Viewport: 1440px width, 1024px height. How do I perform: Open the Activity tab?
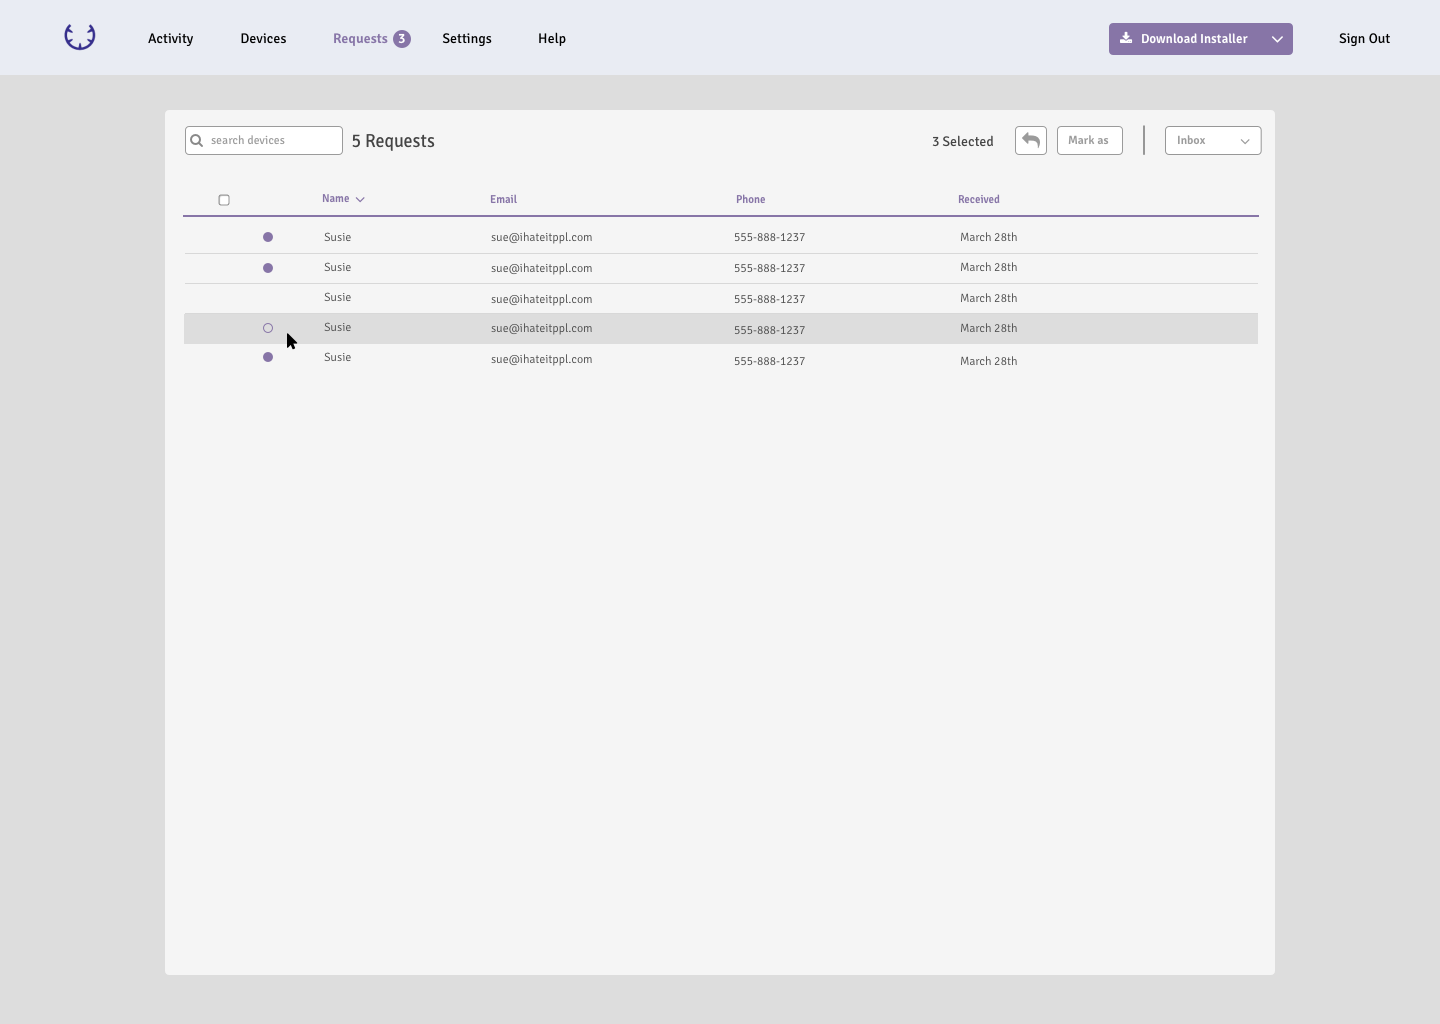171,39
